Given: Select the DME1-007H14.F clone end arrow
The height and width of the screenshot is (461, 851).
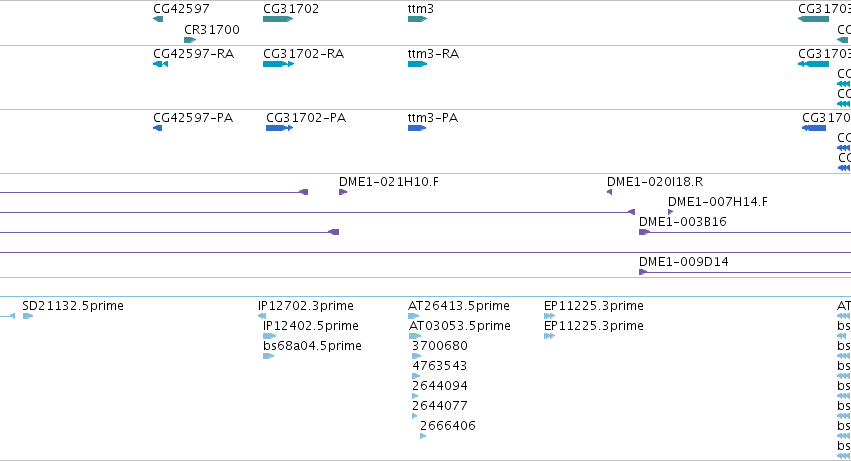Looking at the screenshot, I should [671, 212].
